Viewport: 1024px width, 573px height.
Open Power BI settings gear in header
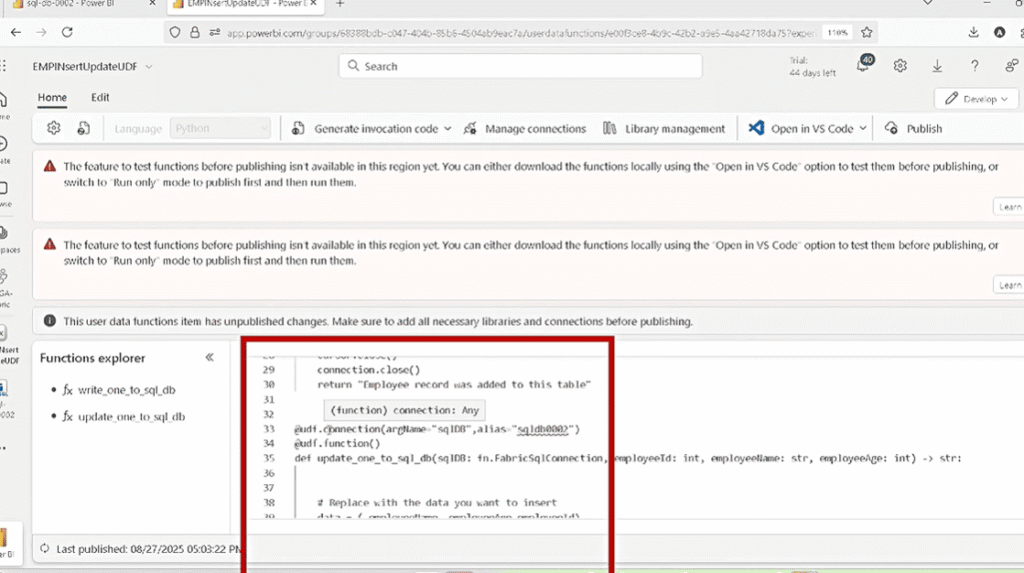(x=900, y=65)
